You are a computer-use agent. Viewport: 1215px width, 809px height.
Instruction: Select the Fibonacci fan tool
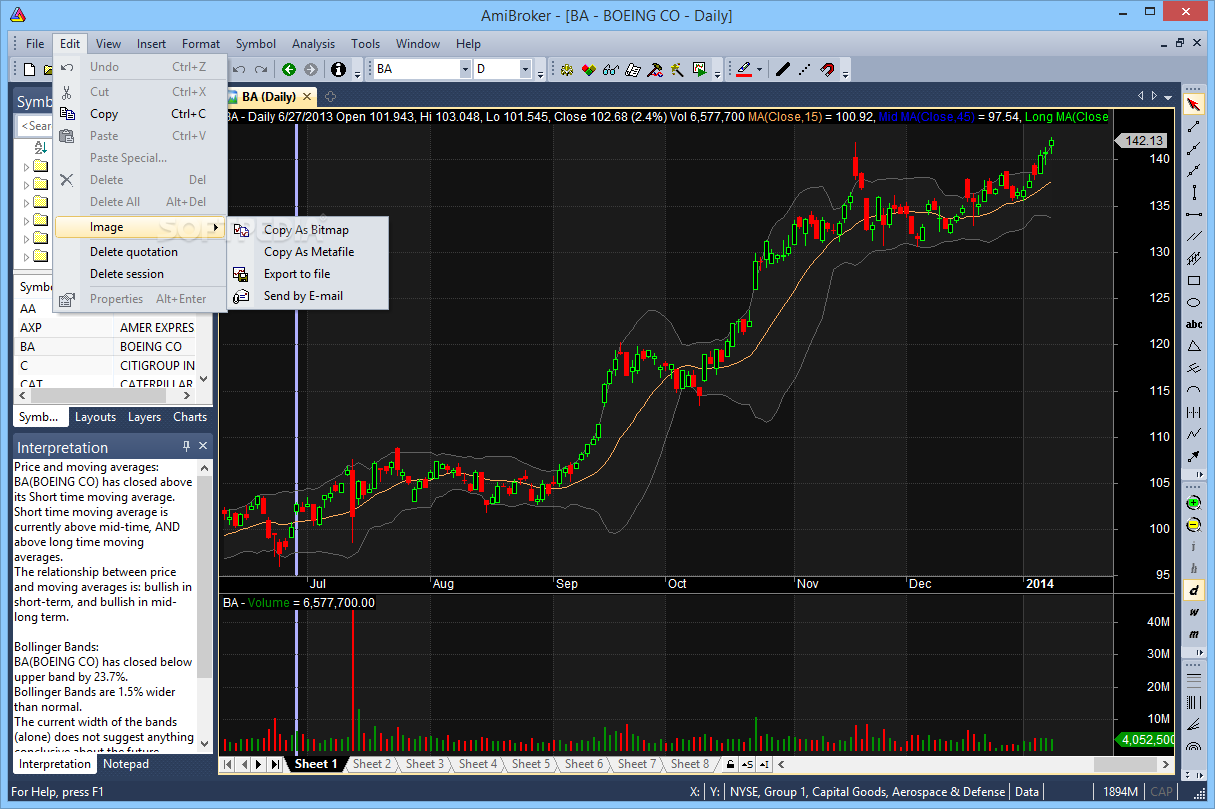tap(1194, 723)
